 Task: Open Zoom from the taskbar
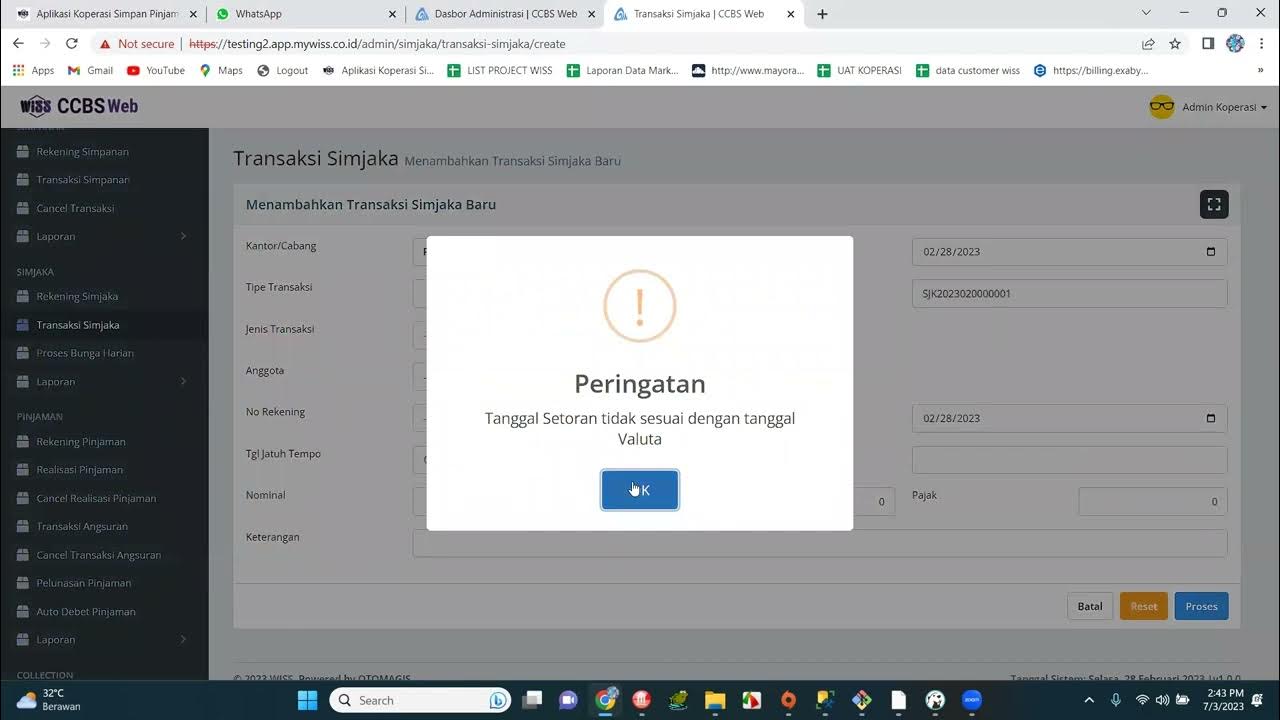coord(971,700)
